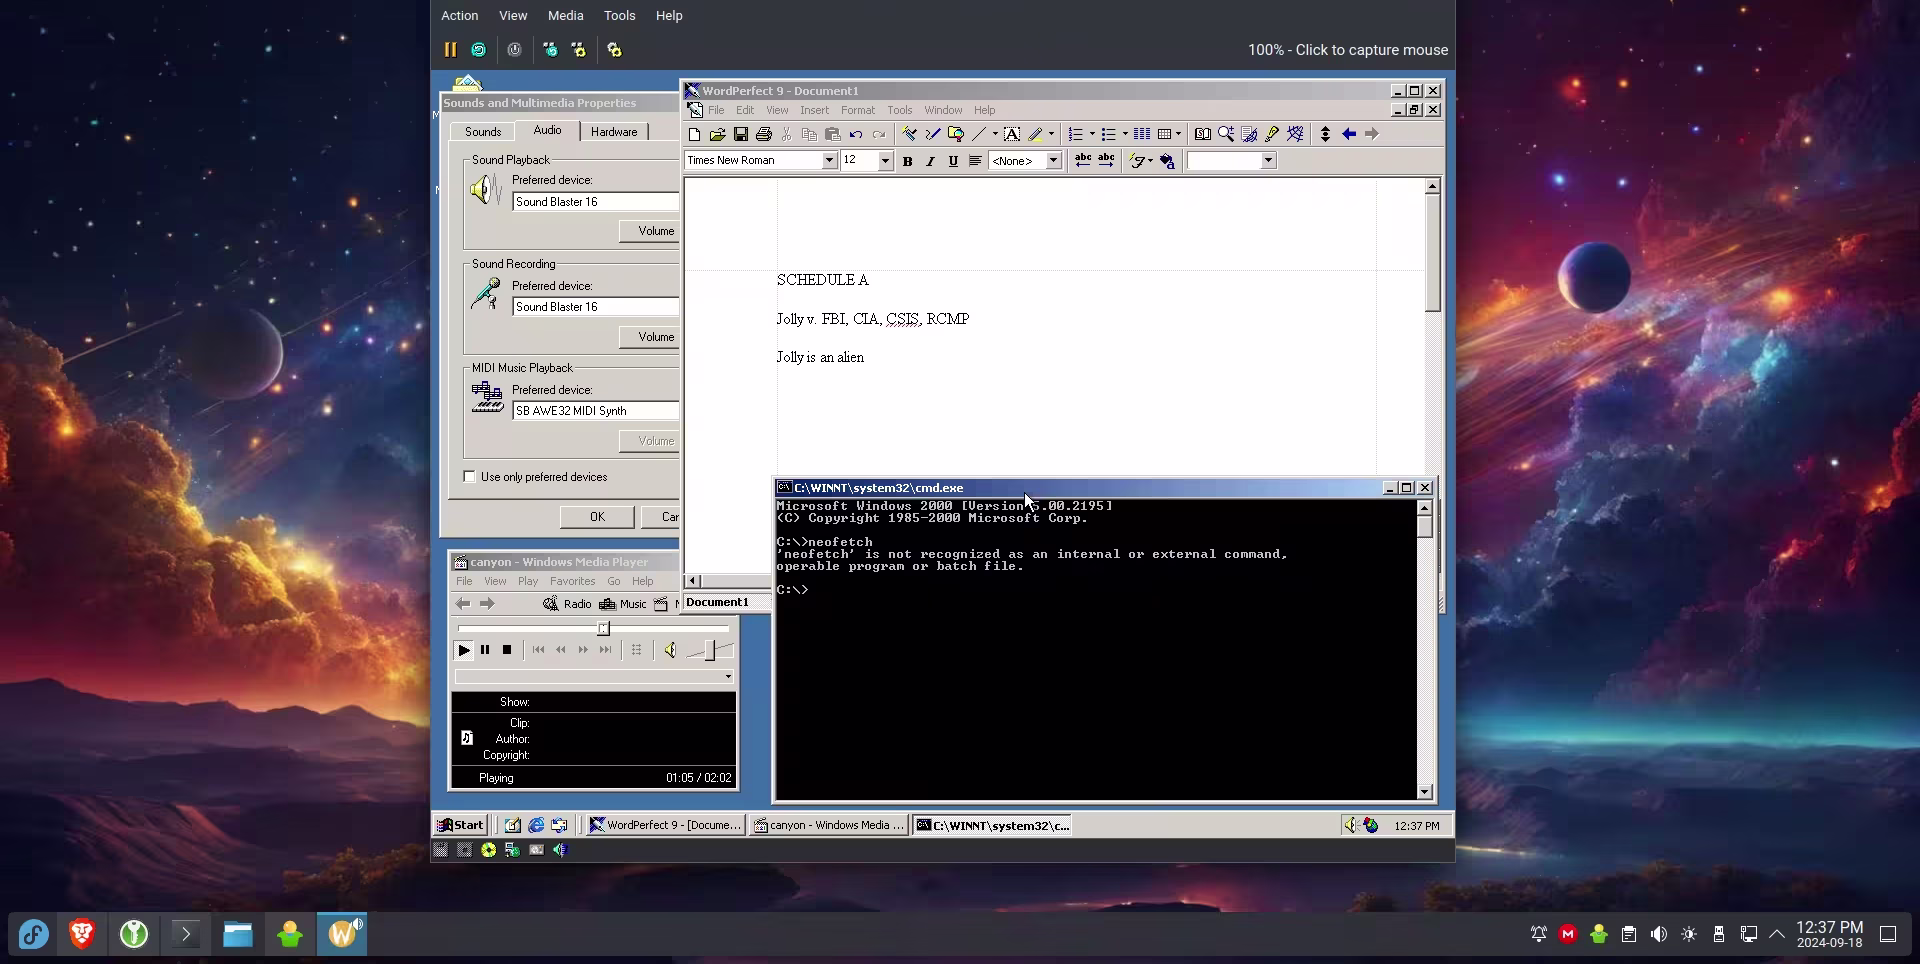
Task: Click canyon Media Player taskbar button
Action: 829,825
